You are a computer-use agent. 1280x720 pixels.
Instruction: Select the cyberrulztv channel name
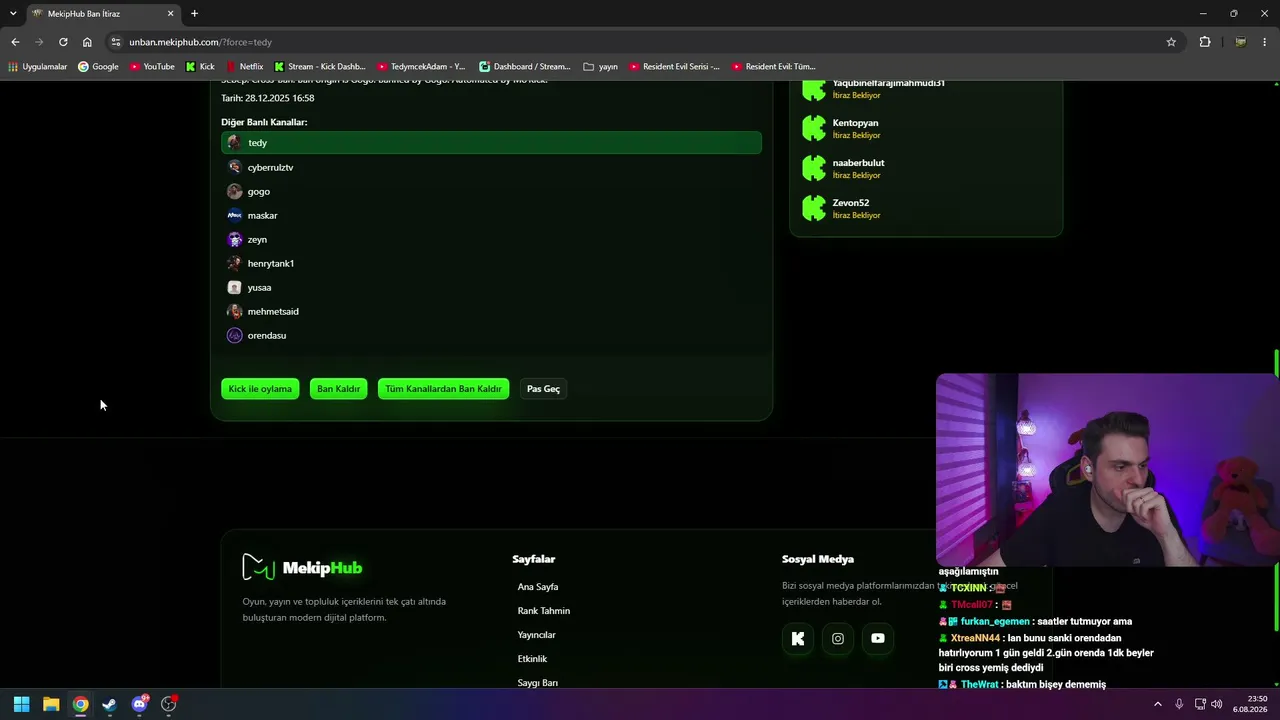(270, 167)
